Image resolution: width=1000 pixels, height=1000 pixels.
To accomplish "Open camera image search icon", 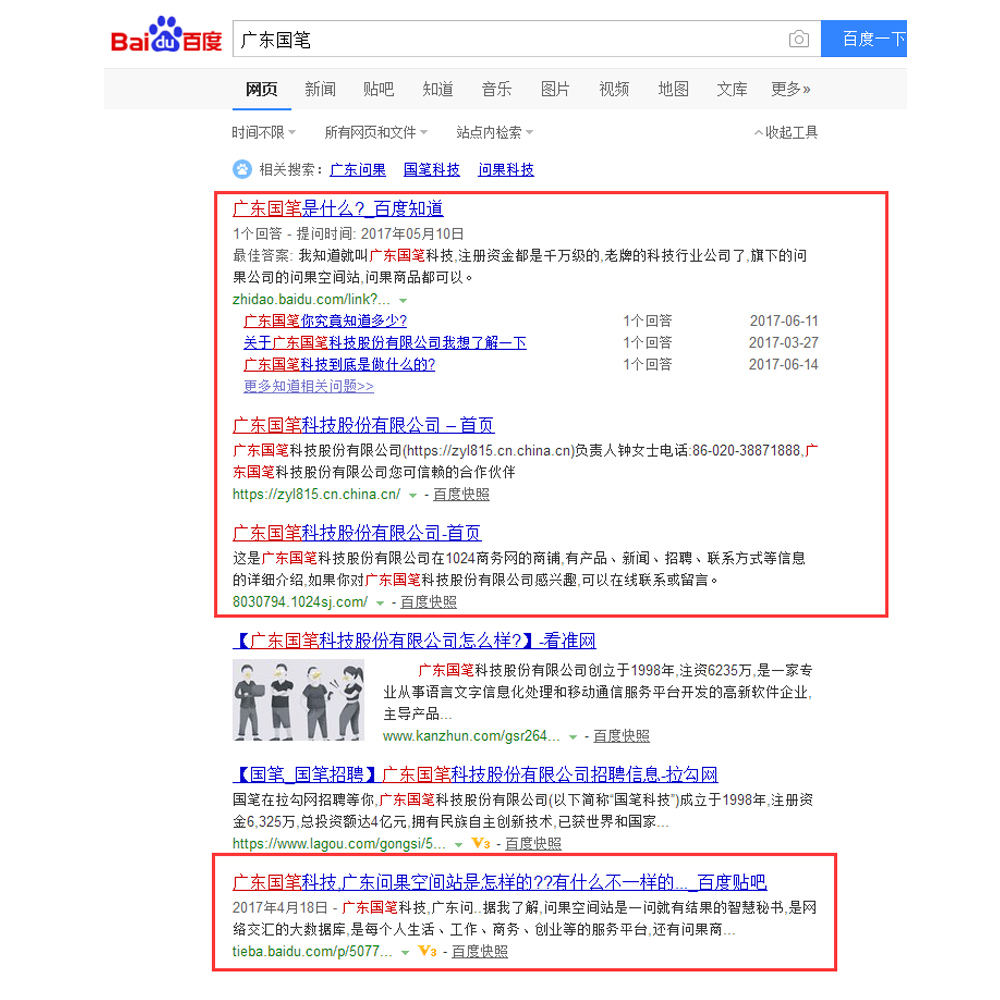I will click(798, 40).
